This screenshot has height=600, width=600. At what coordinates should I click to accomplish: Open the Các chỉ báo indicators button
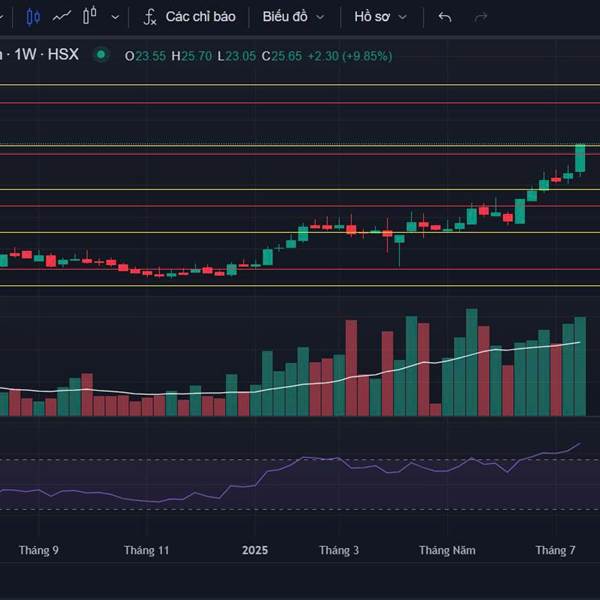coord(189,17)
